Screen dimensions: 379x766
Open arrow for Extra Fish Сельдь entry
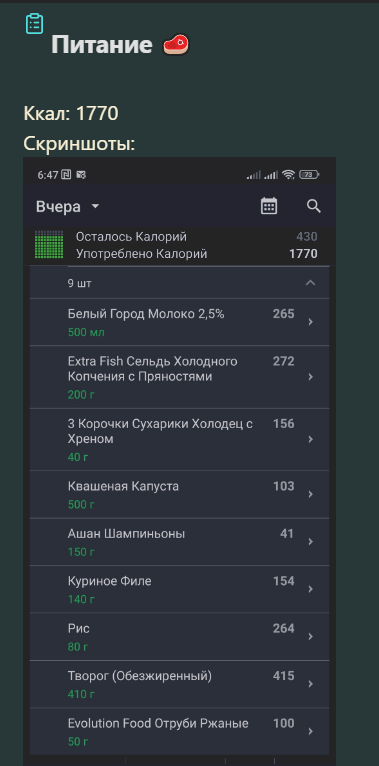pyautogui.click(x=311, y=377)
